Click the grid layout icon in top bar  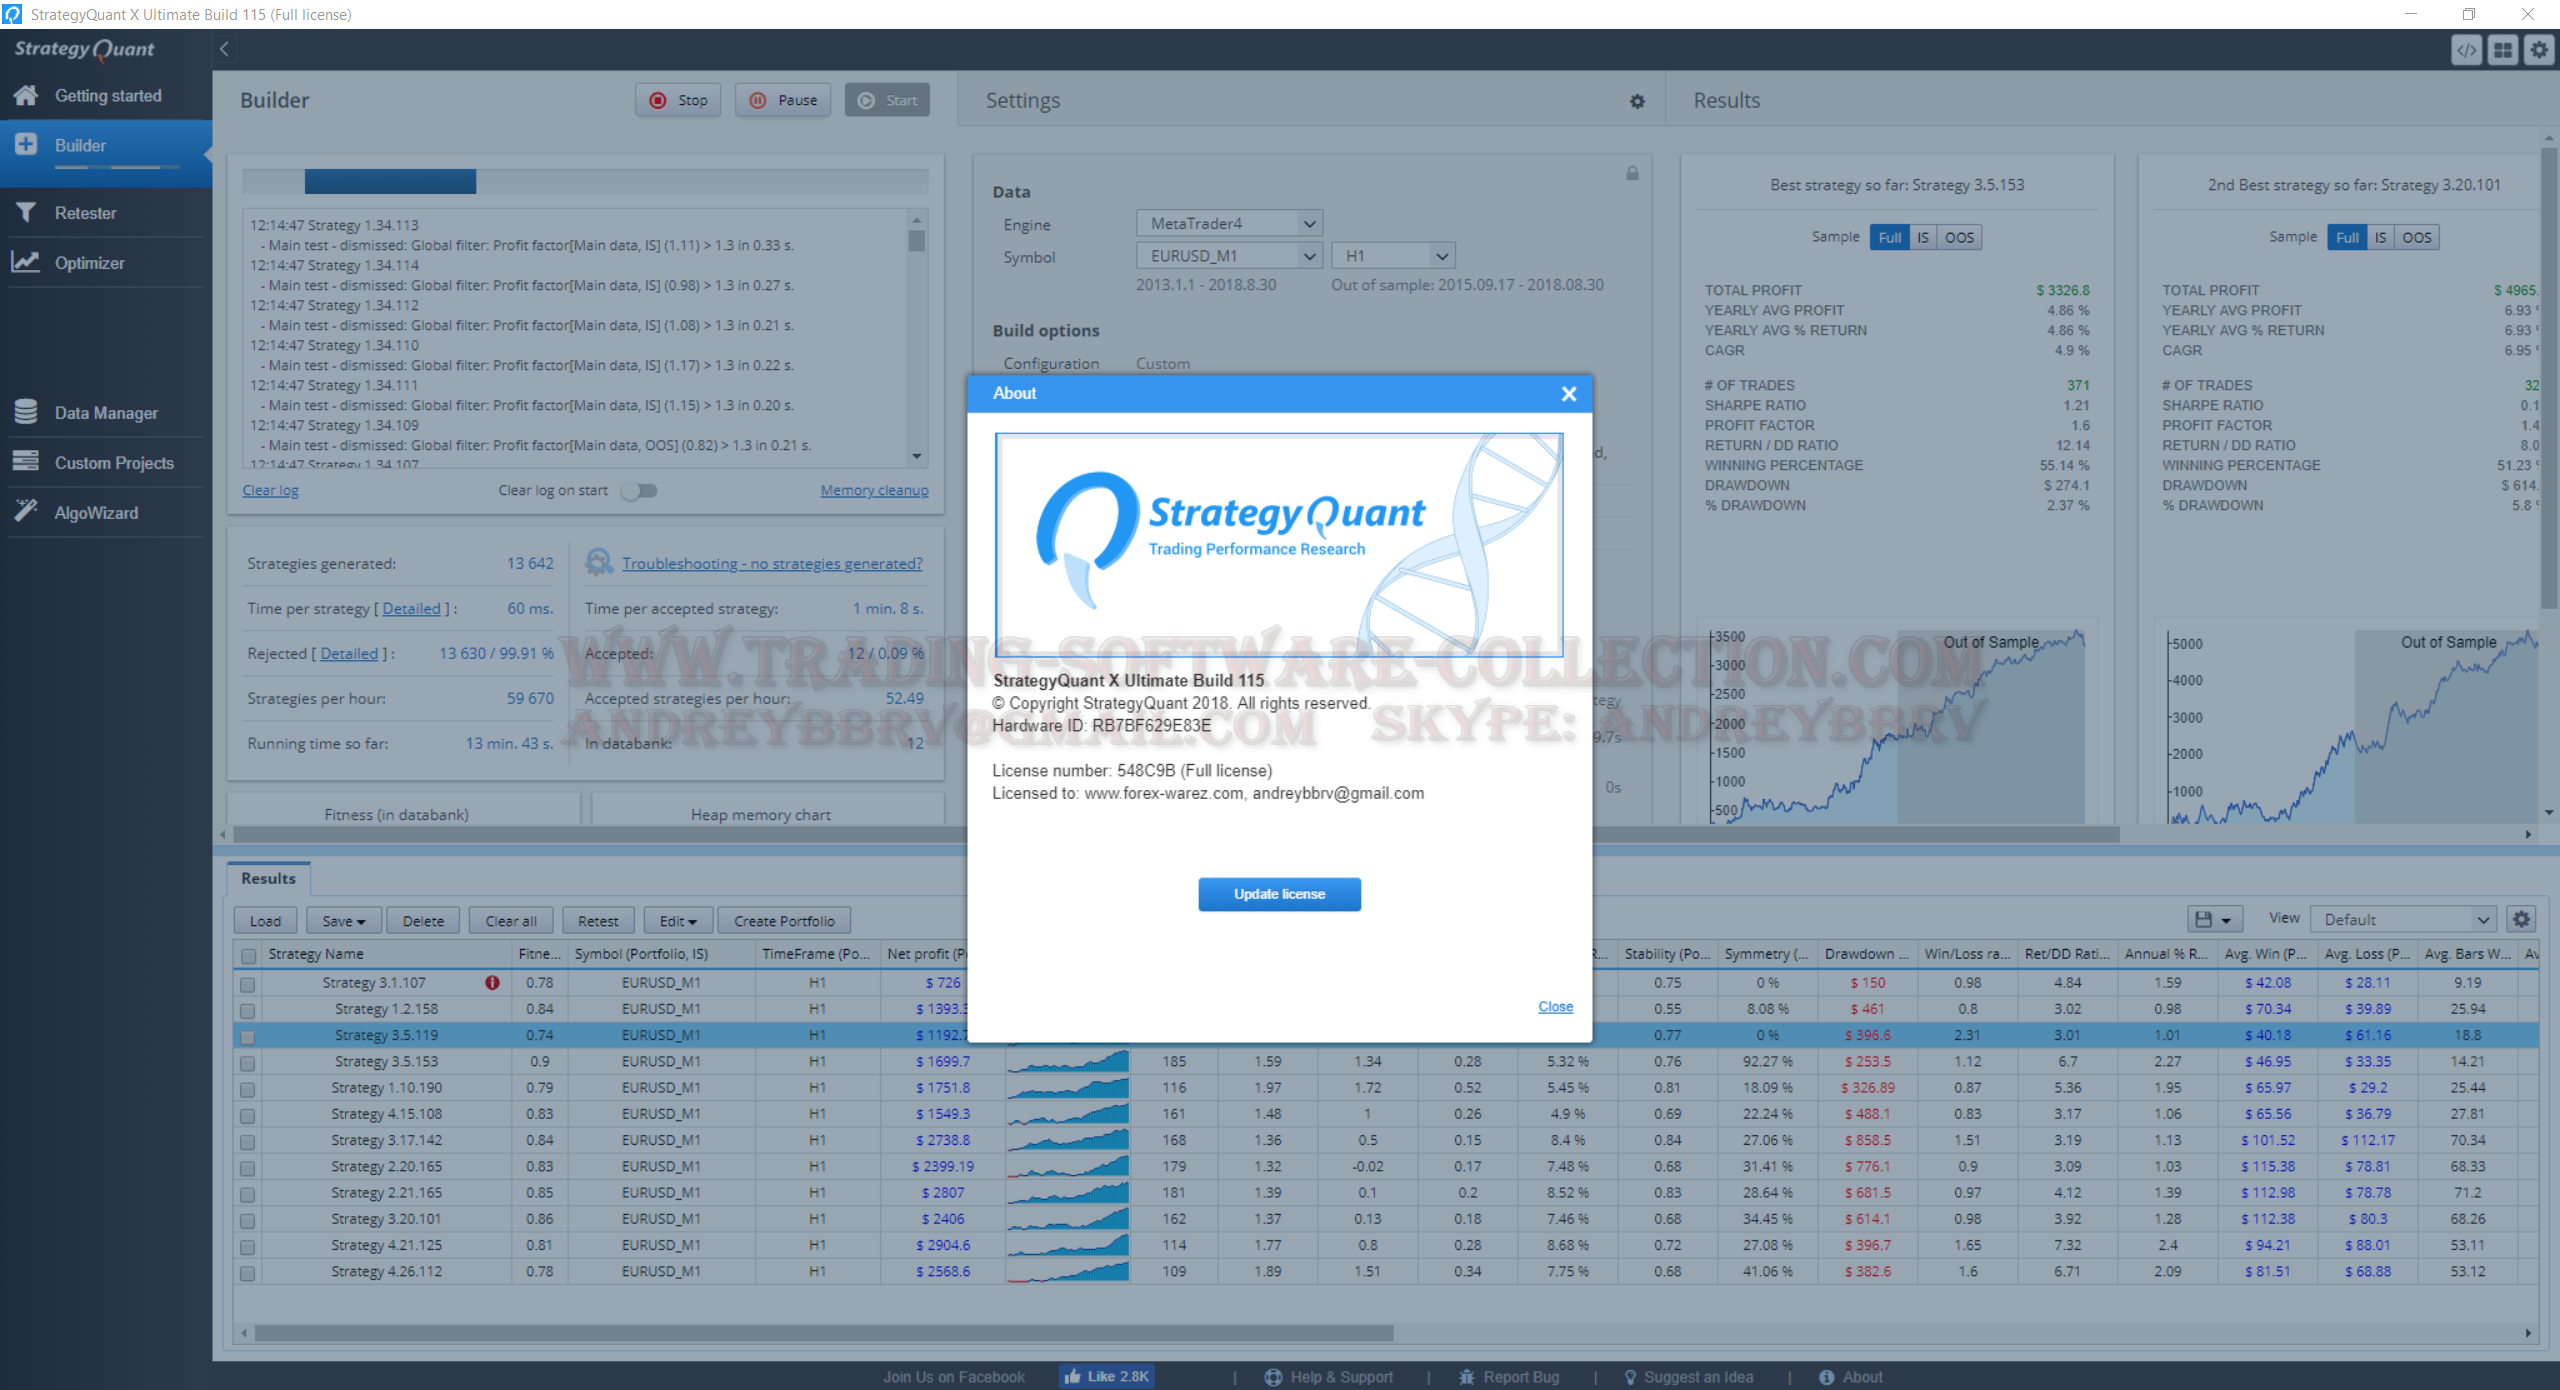(x=2503, y=50)
